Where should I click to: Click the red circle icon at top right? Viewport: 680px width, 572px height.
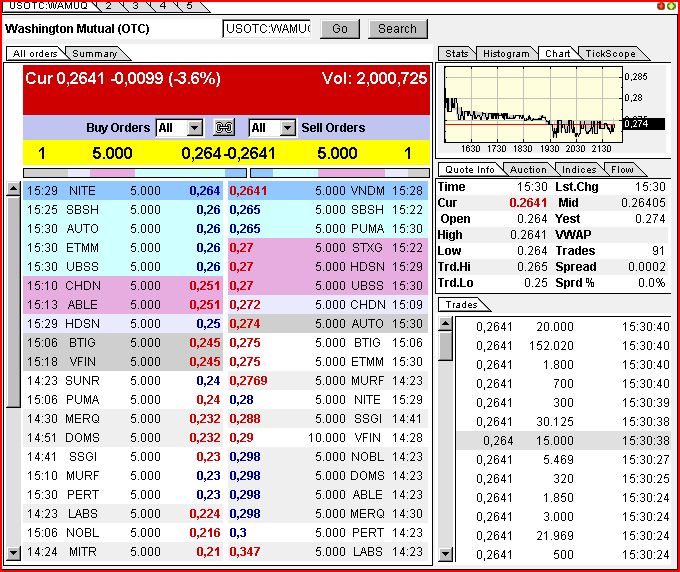tap(661, 6)
